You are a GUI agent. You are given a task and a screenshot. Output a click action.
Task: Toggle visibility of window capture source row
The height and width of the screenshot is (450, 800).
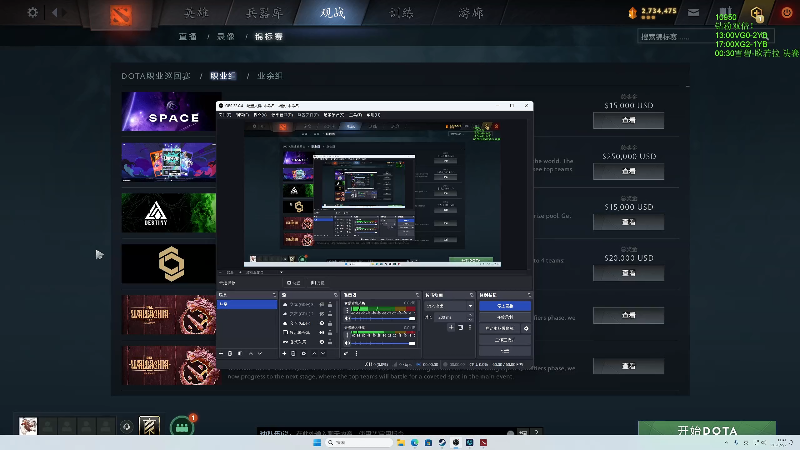point(321,333)
